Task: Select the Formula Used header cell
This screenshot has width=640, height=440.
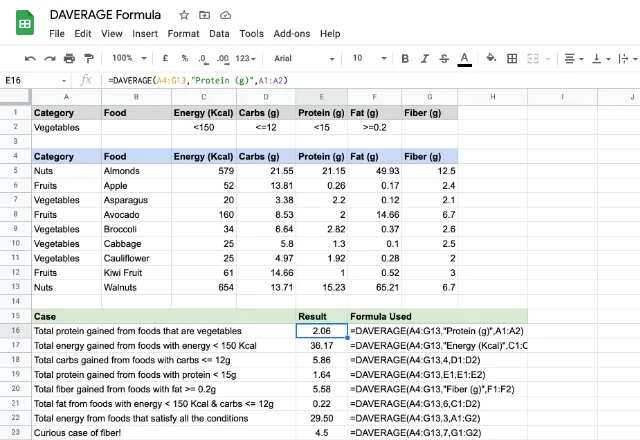Action: tap(438, 316)
